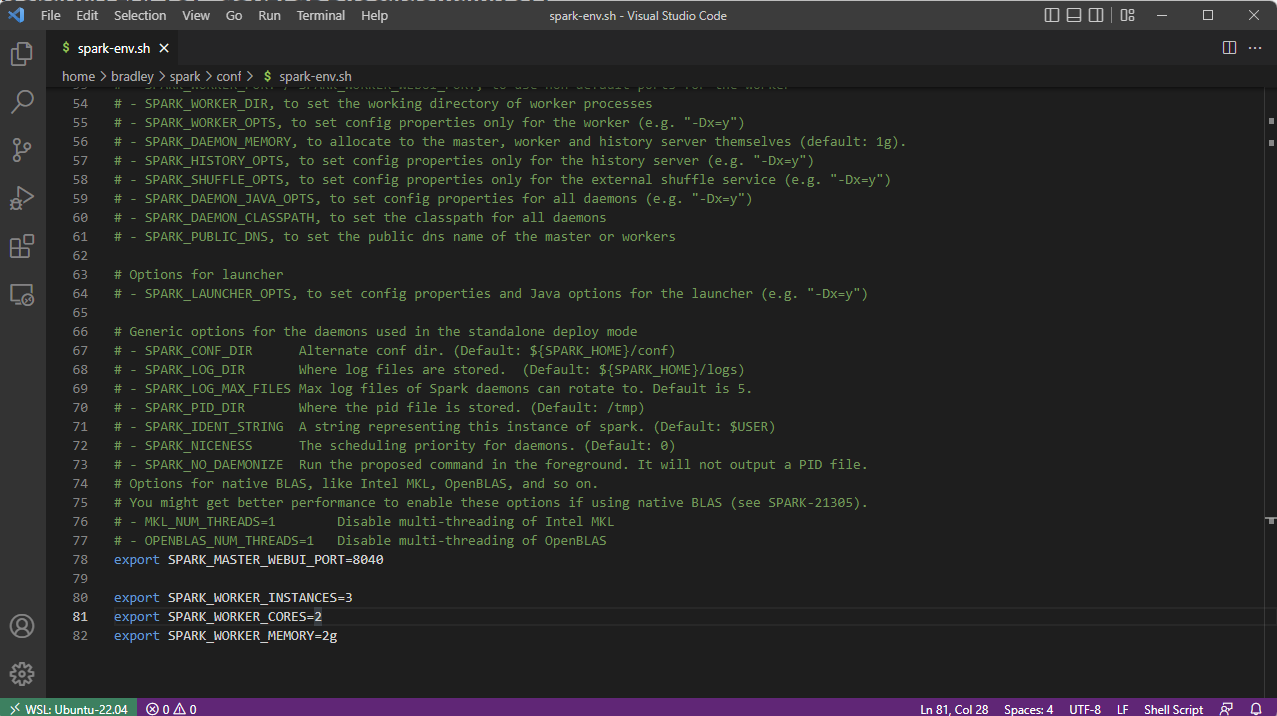Change encoding via 'UTF-8' status

pos(1085,708)
